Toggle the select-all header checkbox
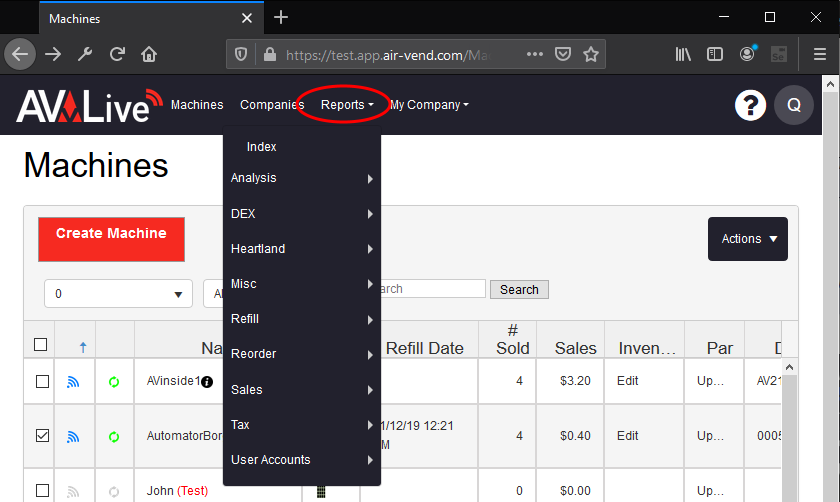This screenshot has width=840, height=502. (41, 345)
